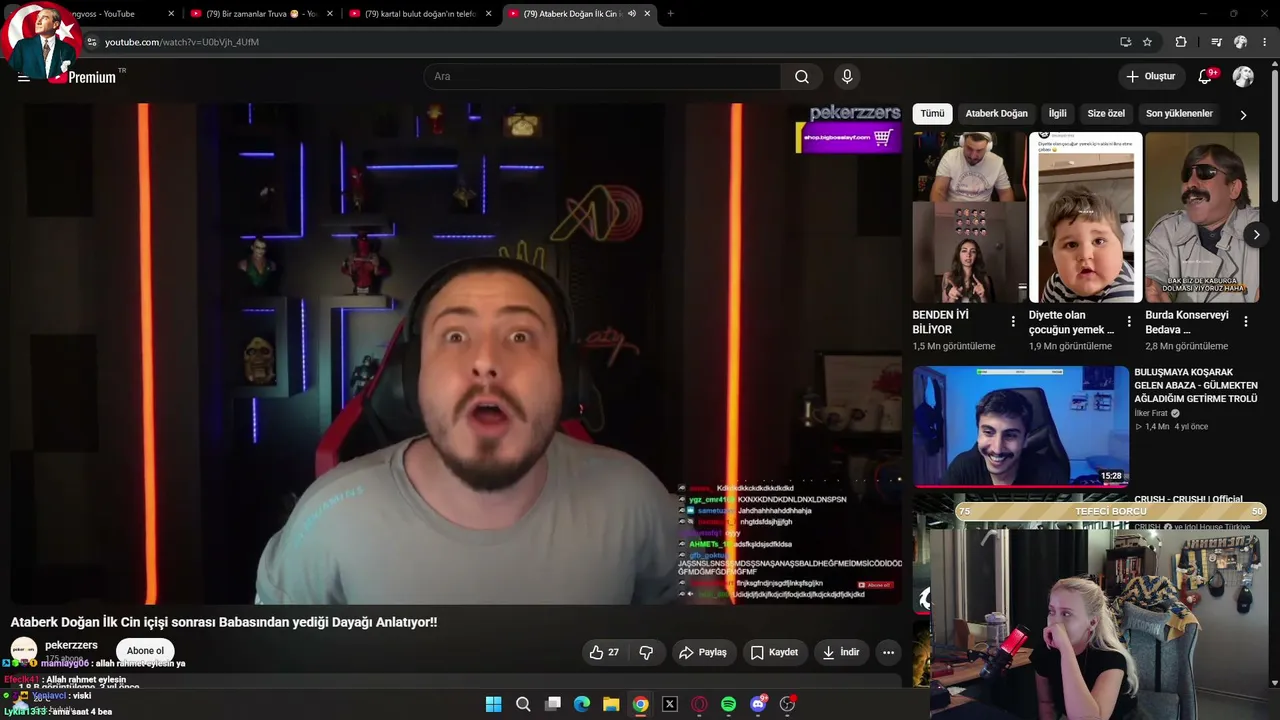Screen dimensions: 1280x720
Task: Open the pekerzzers channel avatar
Action: point(24,651)
